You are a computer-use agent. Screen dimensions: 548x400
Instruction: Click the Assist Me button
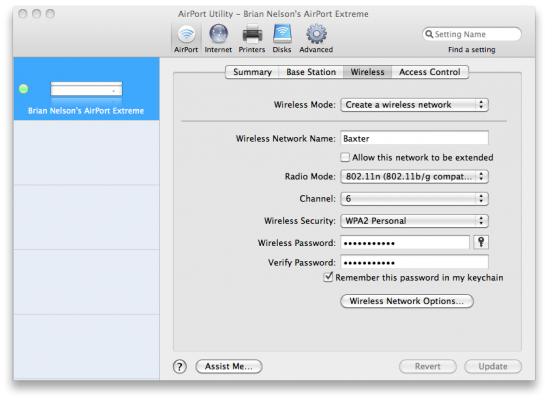(x=229, y=366)
